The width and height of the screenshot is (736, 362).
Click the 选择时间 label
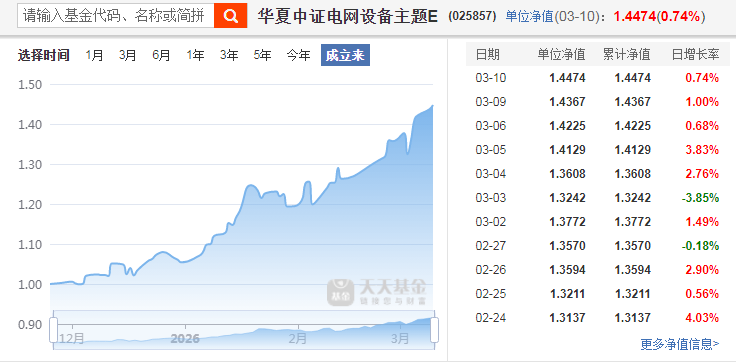click(x=44, y=55)
